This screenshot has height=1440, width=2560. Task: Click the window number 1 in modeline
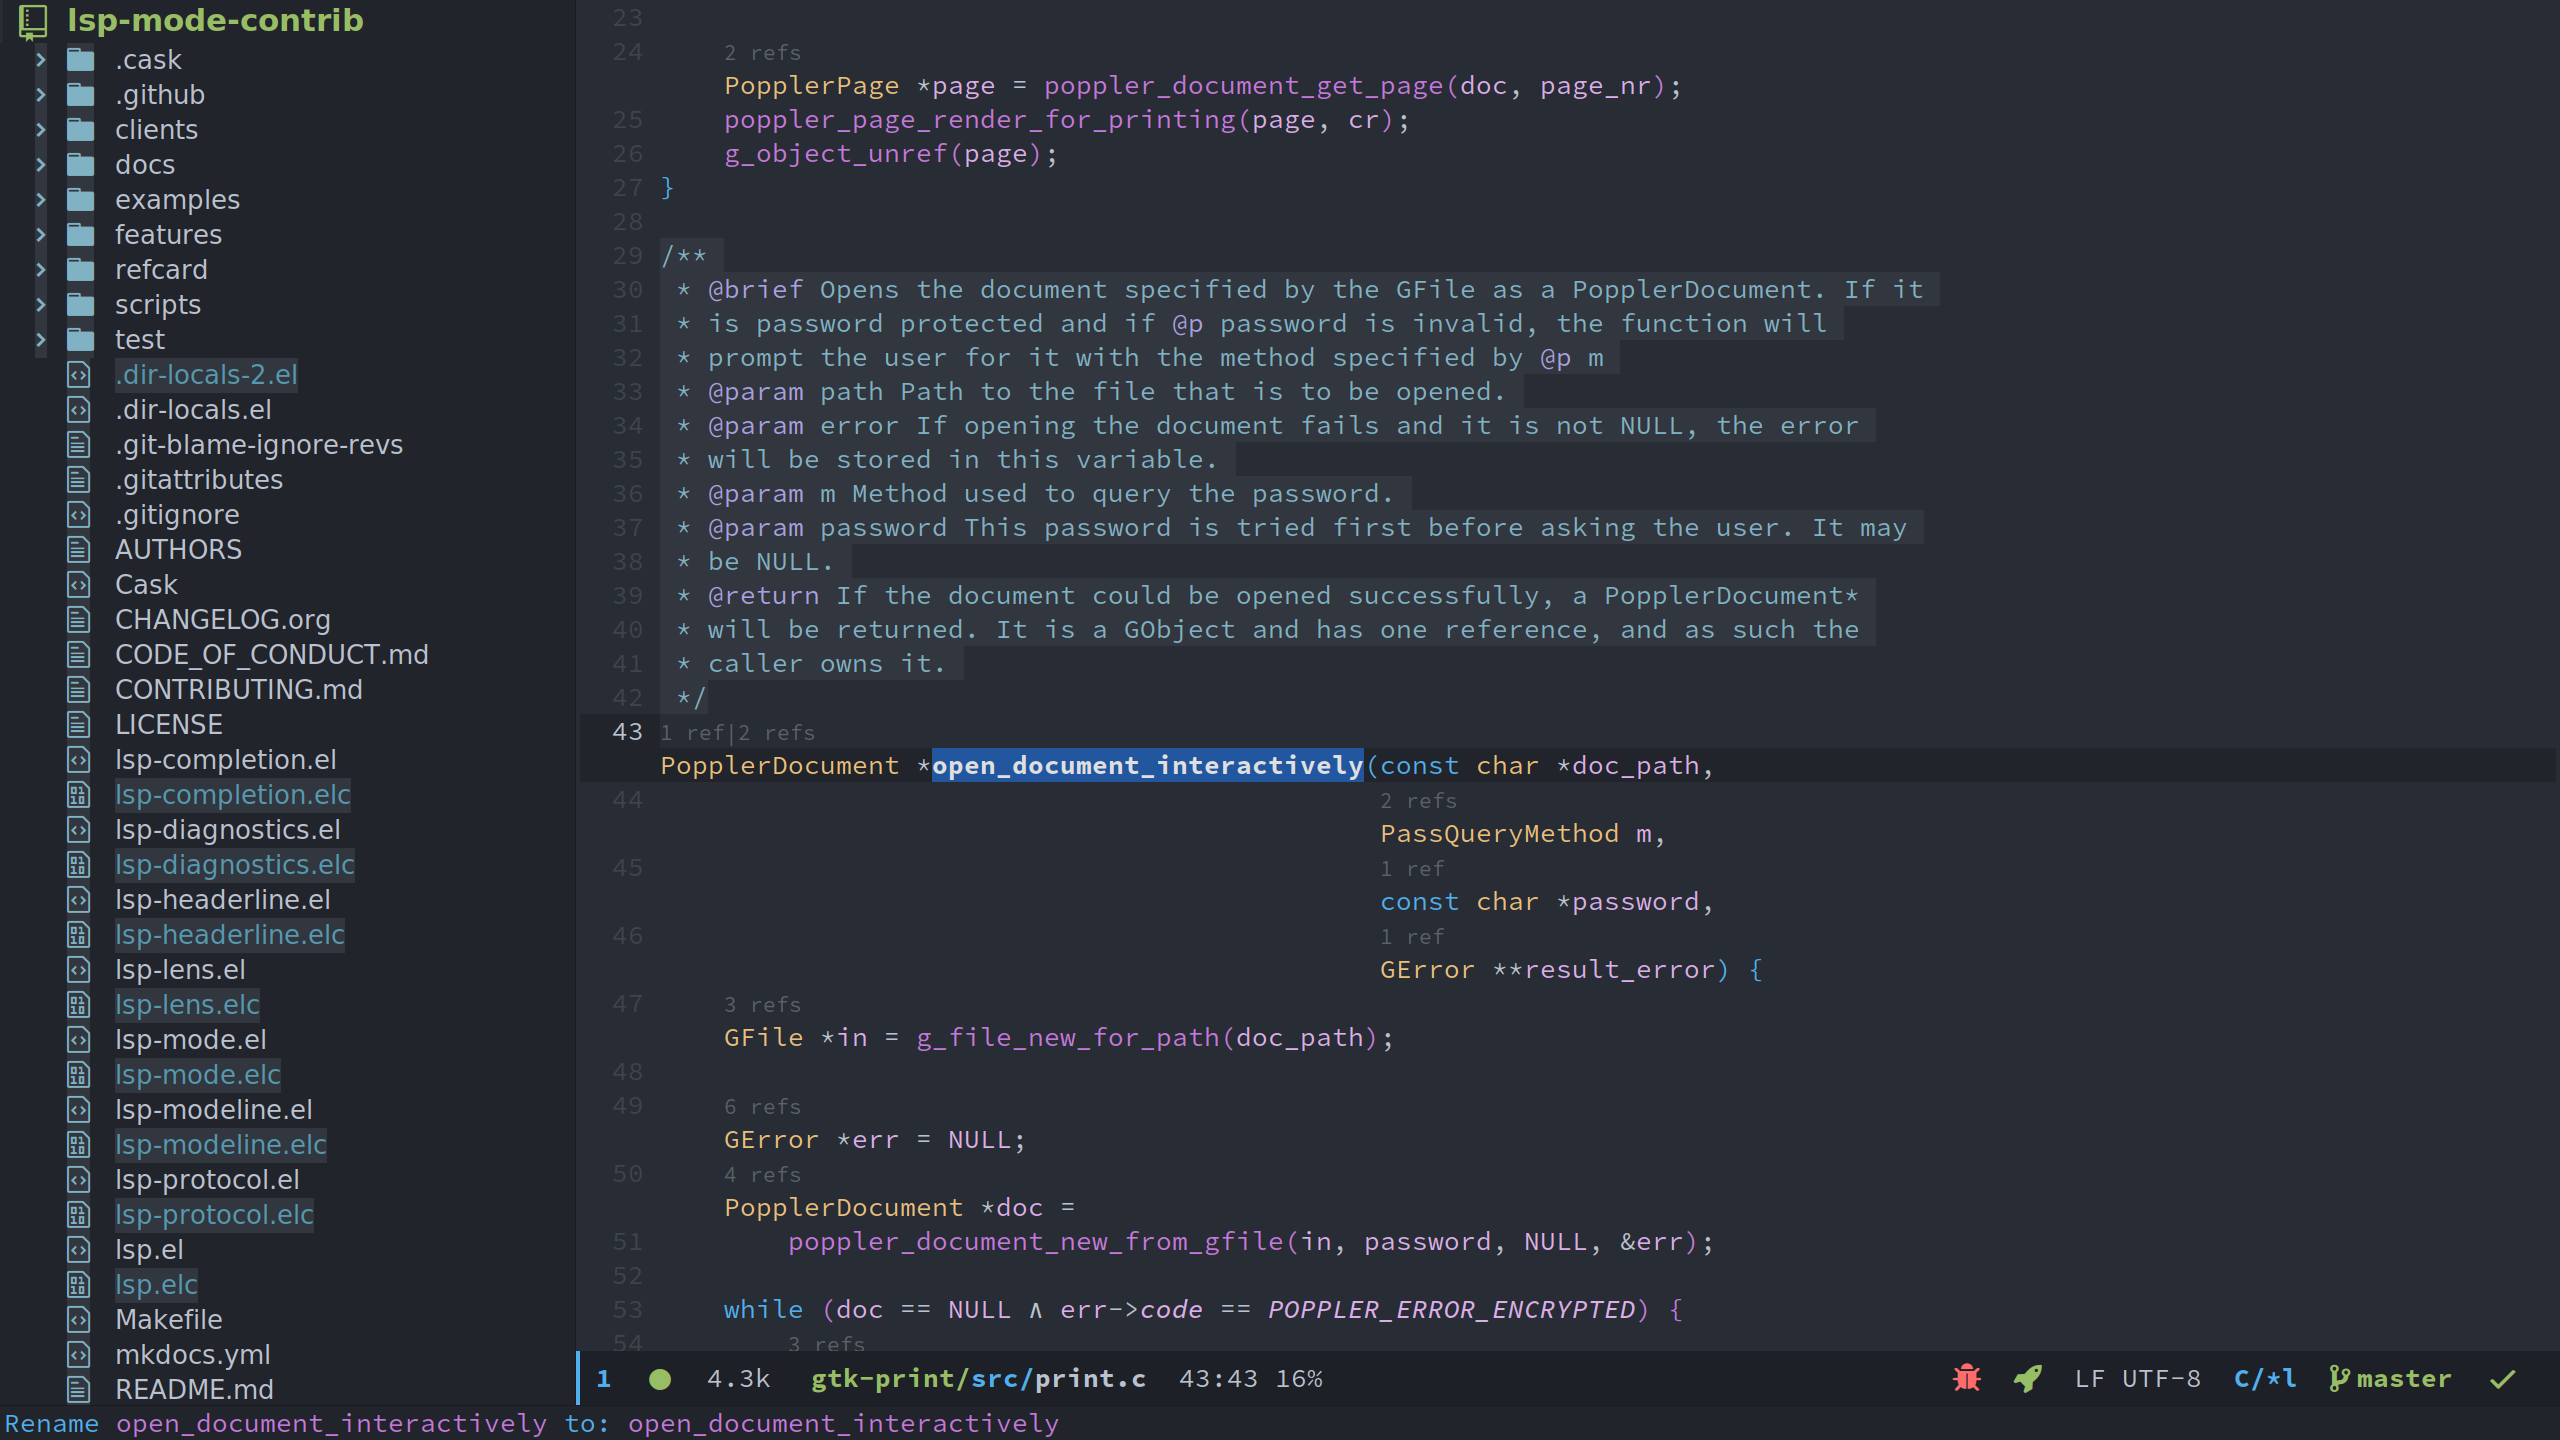(x=603, y=1378)
